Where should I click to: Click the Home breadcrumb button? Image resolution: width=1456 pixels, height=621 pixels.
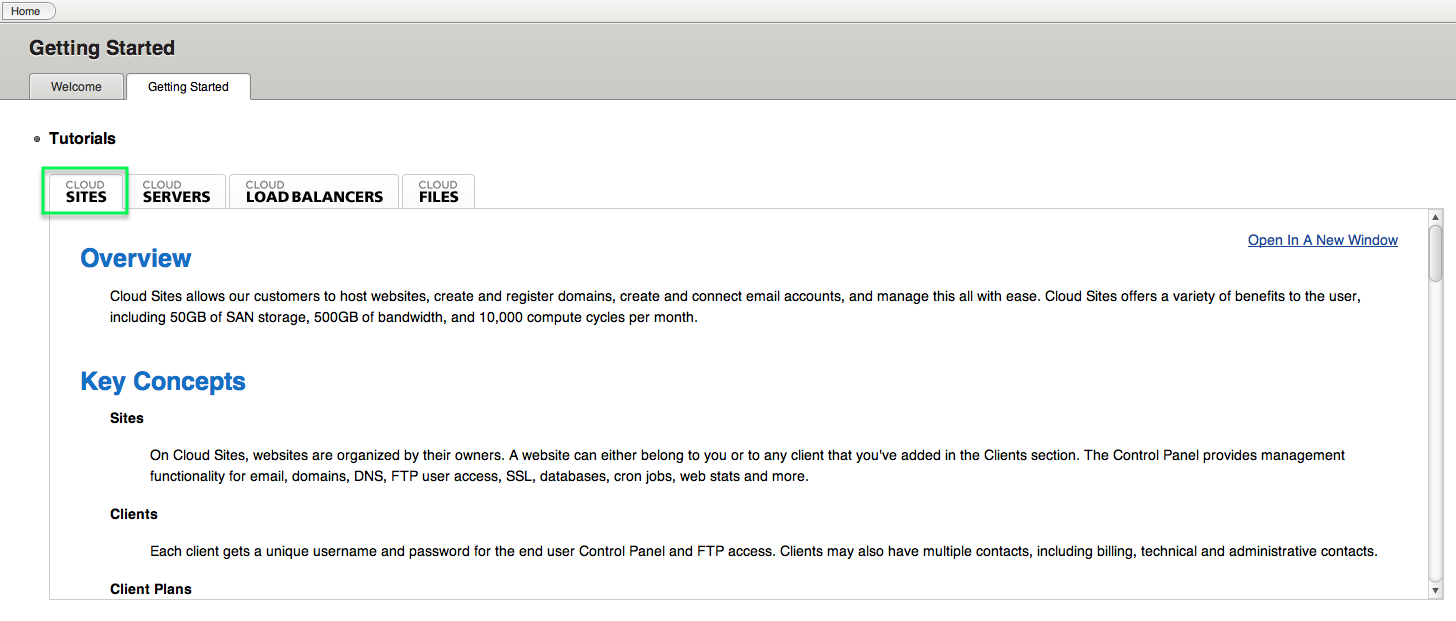[27, 11]
